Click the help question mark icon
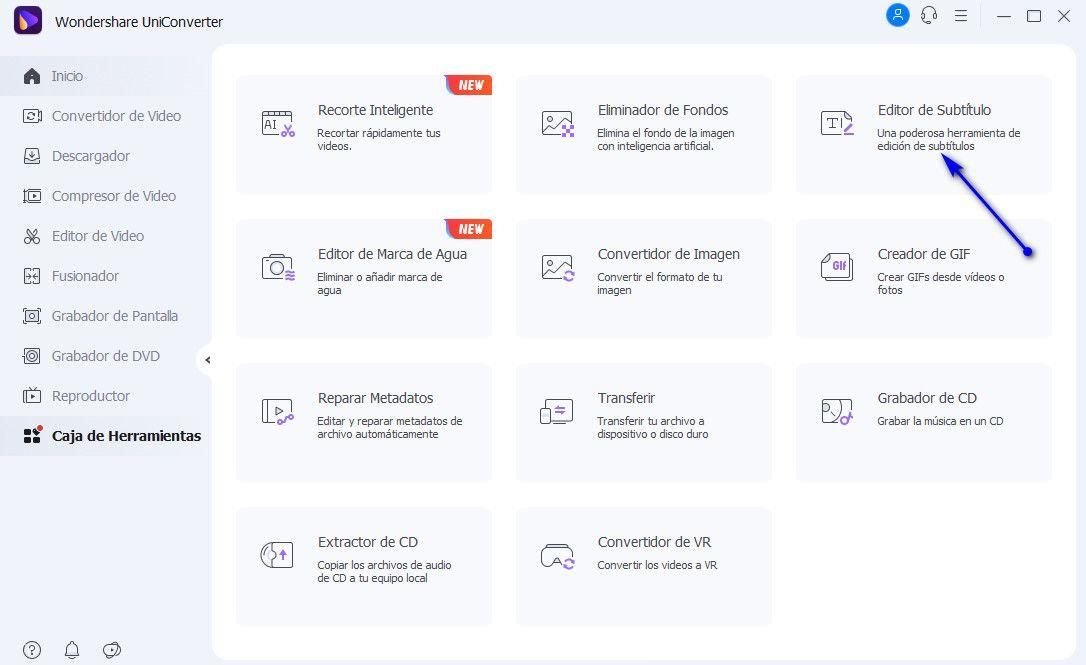The width and height of the screenshot is (1086, 665). point(32,650)
